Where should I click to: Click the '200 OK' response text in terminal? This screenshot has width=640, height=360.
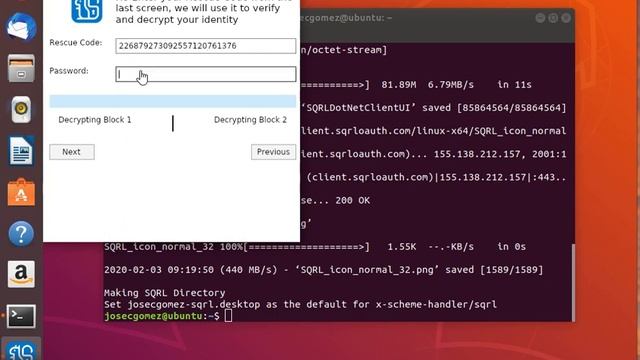[x=353, y=200]
